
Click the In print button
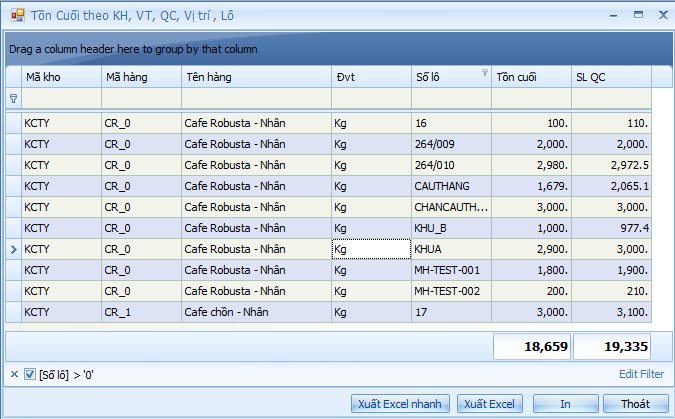(565, 404)
